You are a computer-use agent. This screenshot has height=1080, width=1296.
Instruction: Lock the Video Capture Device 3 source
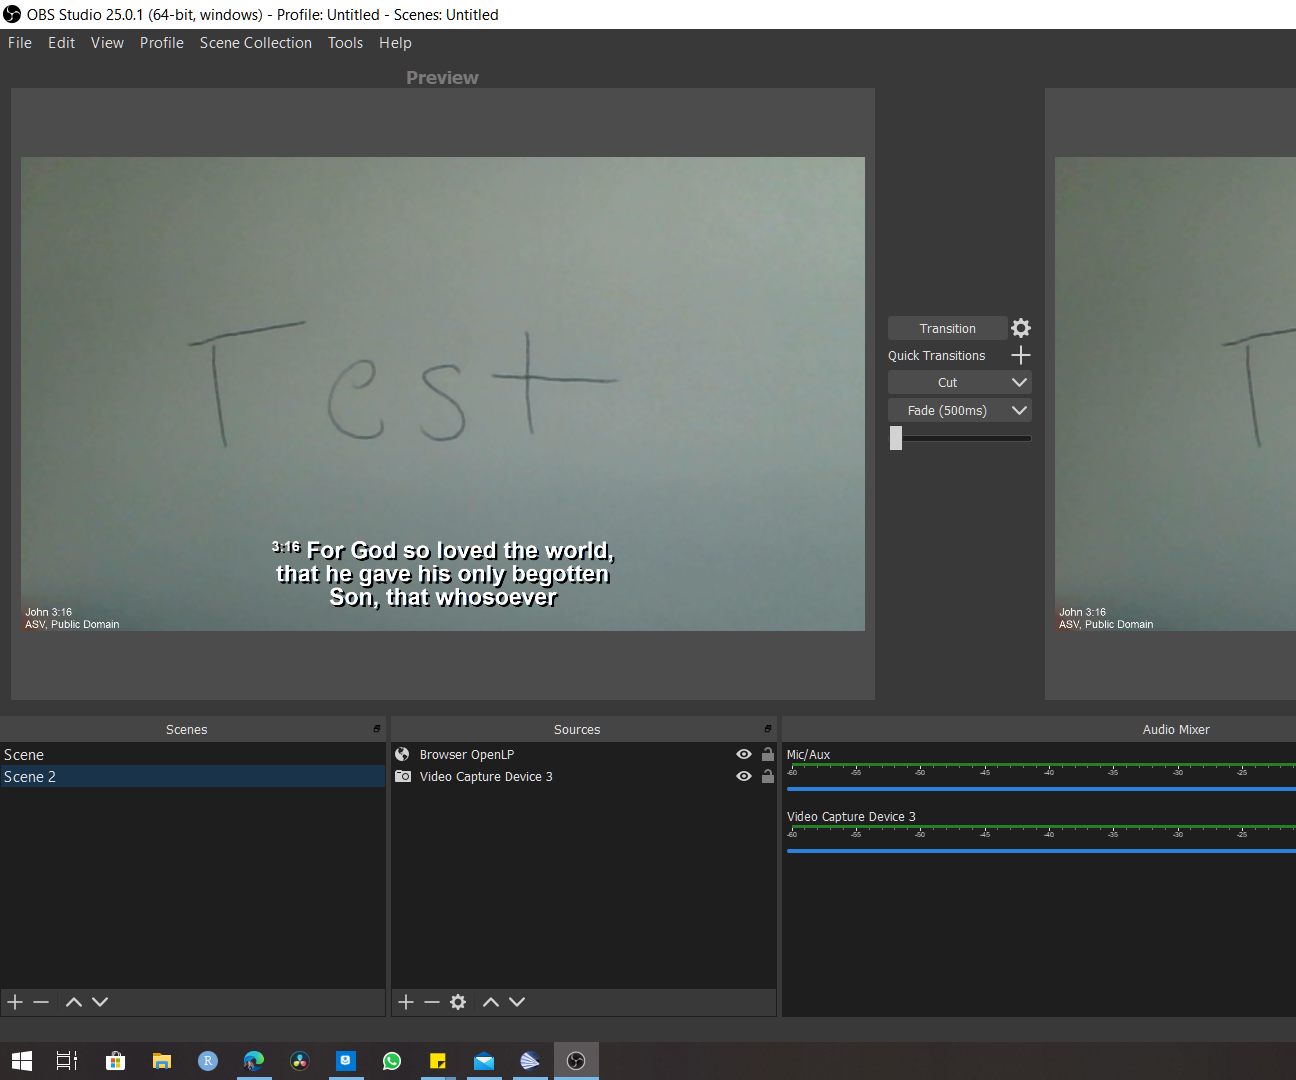click(767, 776)
